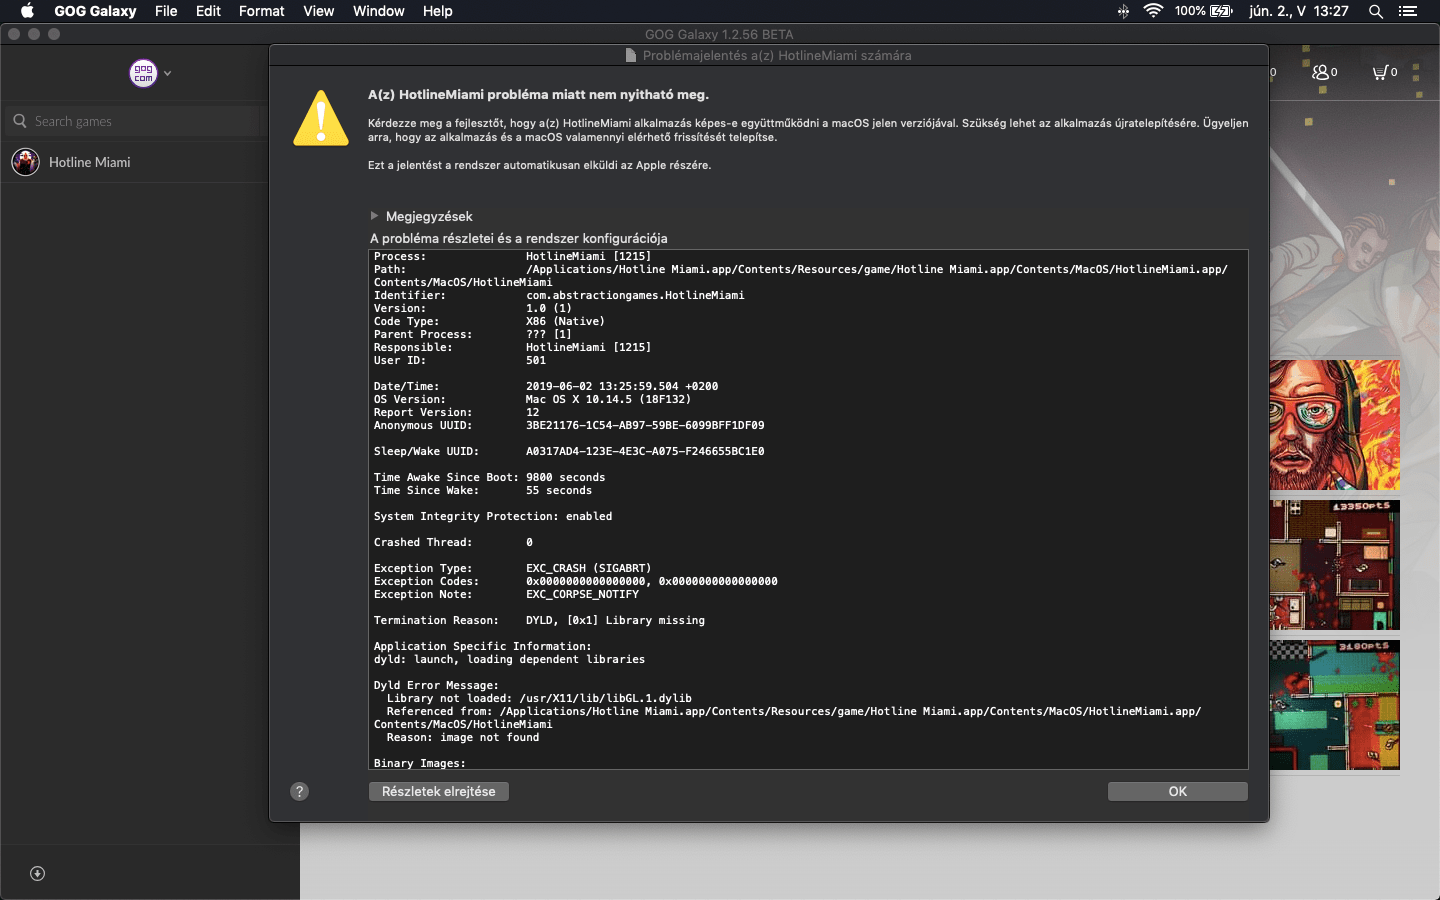The width and height of the screenshot is (1440, 900).
Task: Open the Apple menu
Action: [27, 11]
